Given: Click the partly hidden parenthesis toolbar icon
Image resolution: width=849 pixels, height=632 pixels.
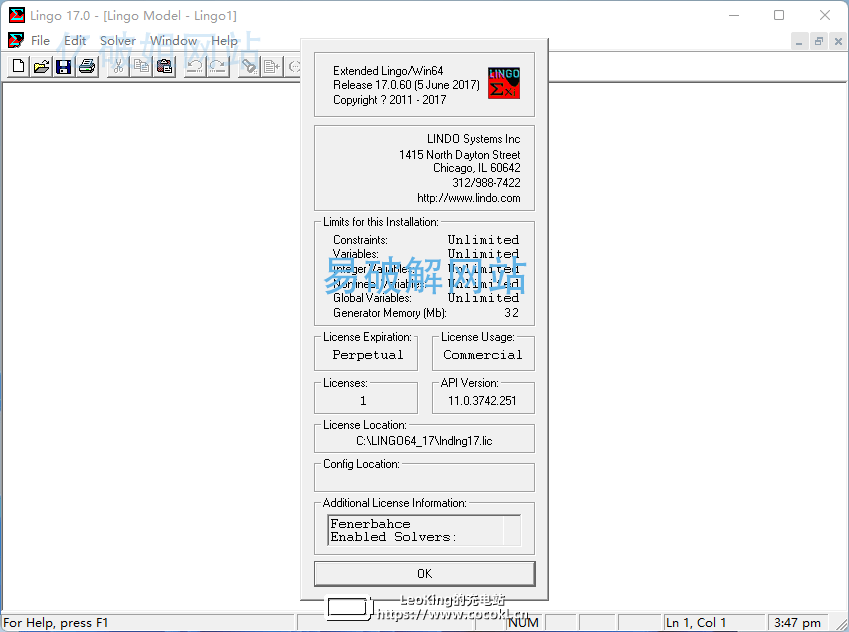Looking at the screenshot, I should 293,67.
